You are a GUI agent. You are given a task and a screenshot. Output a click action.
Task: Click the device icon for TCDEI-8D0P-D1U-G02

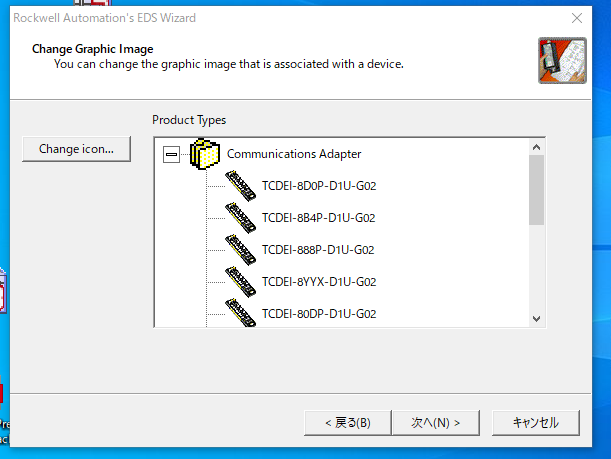click(240, 186)
